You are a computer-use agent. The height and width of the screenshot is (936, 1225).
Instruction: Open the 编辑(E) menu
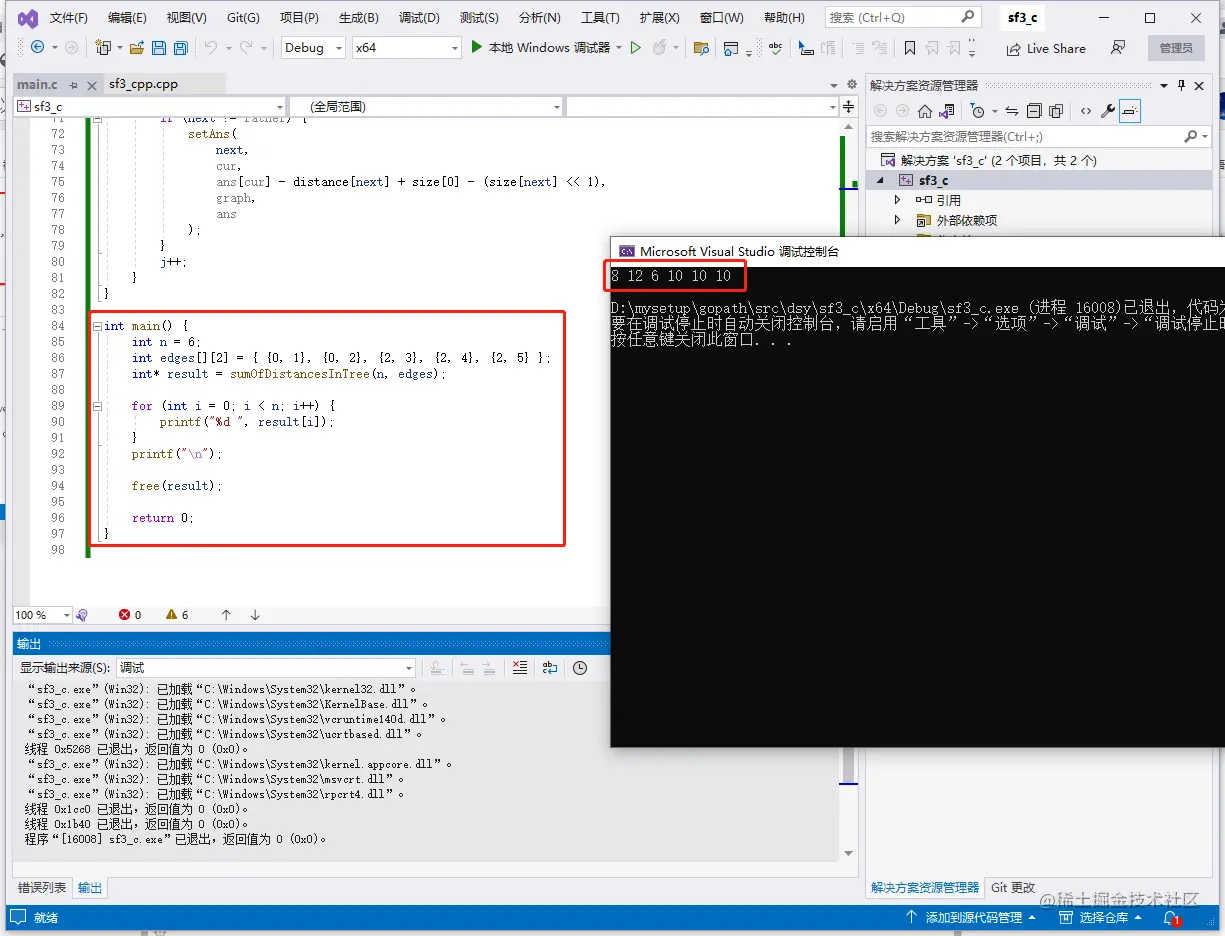[x=127, y=18]
